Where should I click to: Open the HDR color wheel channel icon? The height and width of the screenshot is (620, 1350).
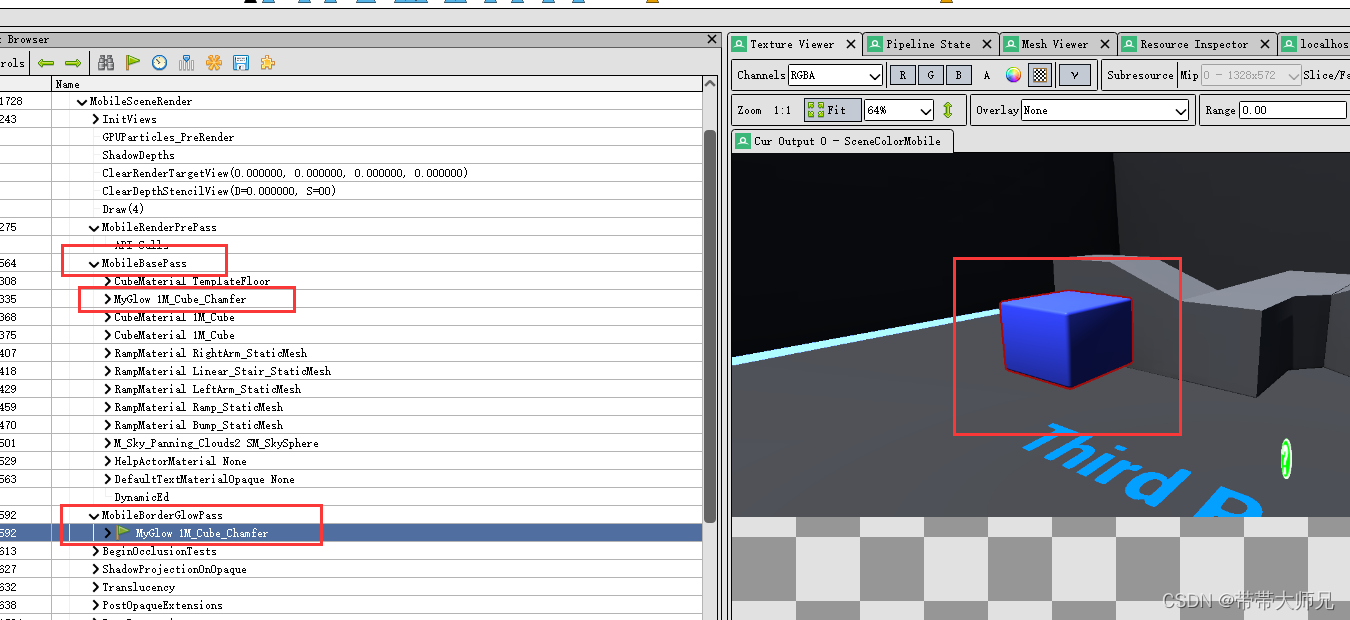click(1013, 75)
